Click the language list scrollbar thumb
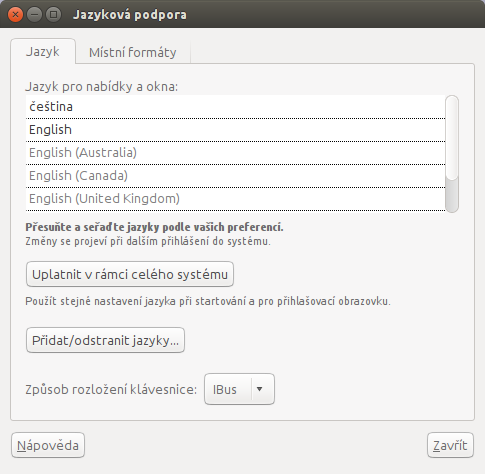Image resolution: width=485 pixels, height=474 pixels. [452, 138]
